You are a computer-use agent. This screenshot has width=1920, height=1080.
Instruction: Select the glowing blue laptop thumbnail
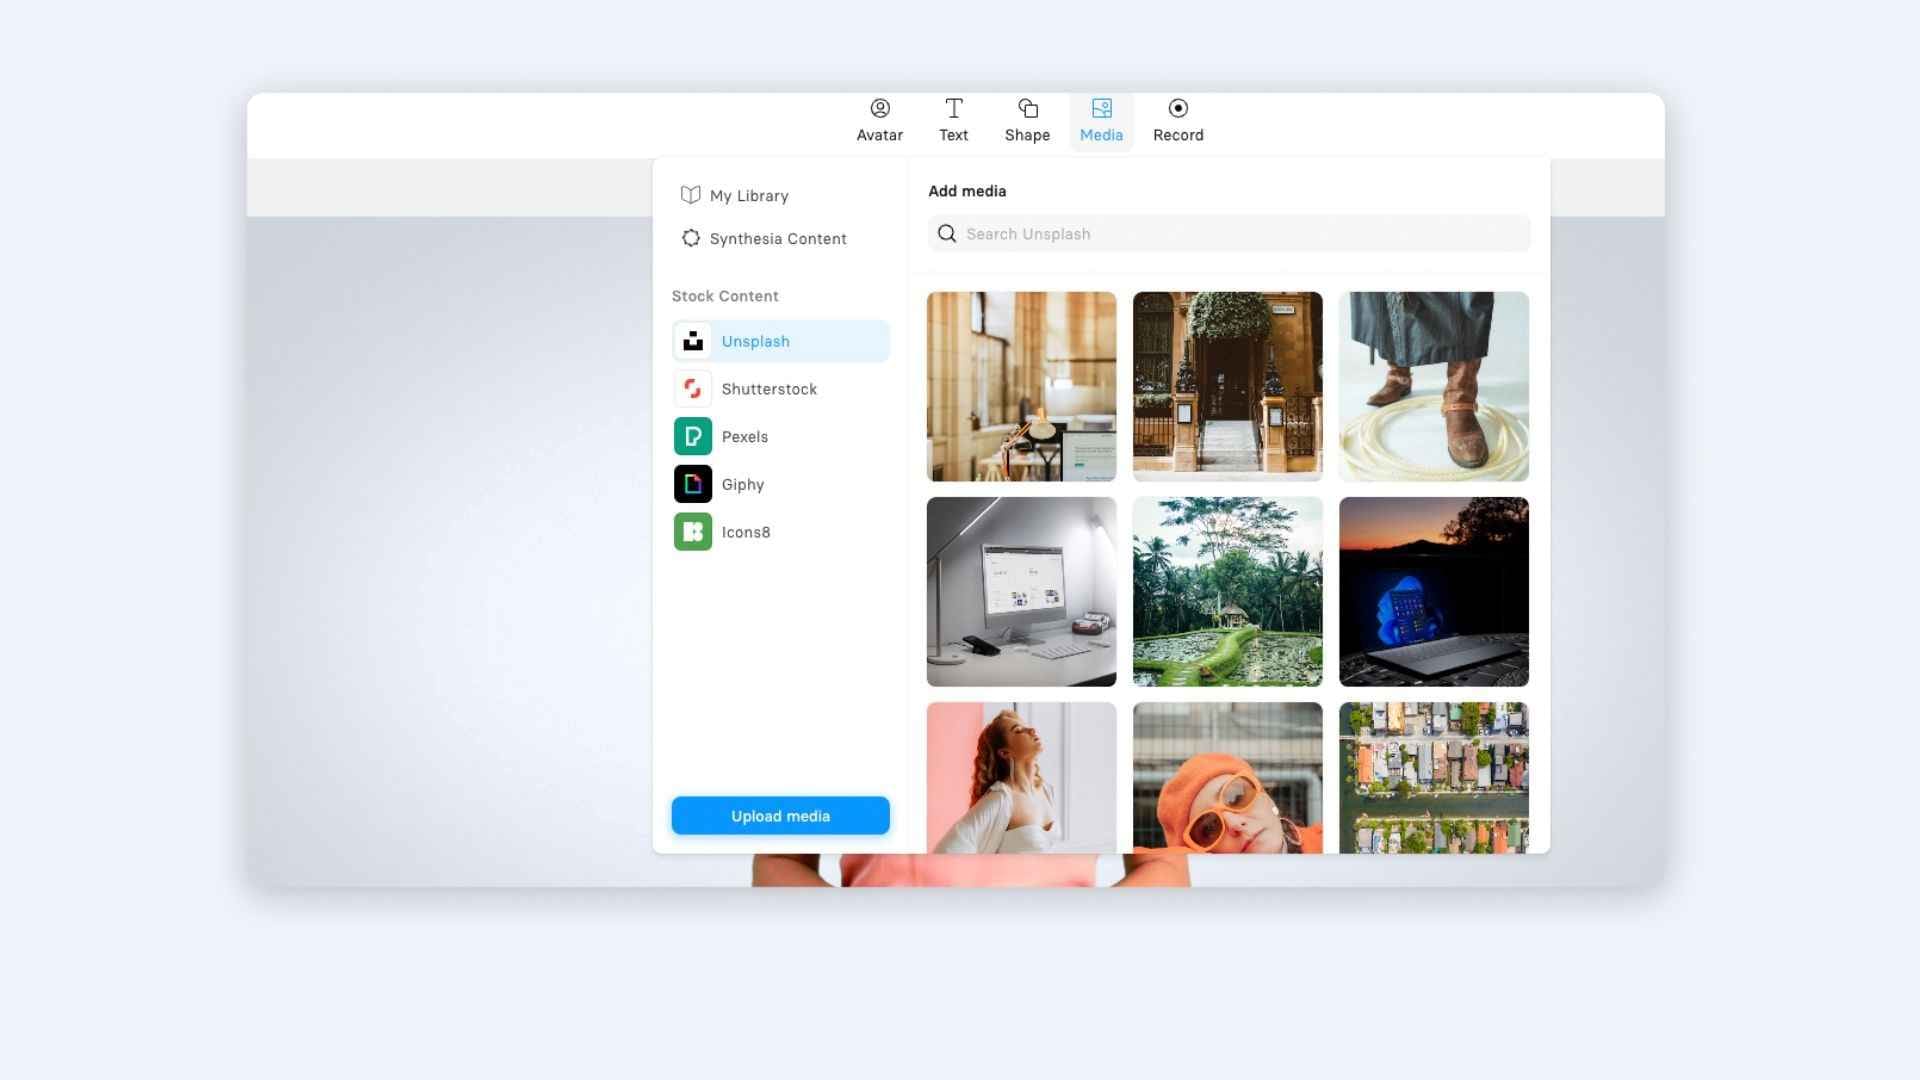tap(1433, 591)
